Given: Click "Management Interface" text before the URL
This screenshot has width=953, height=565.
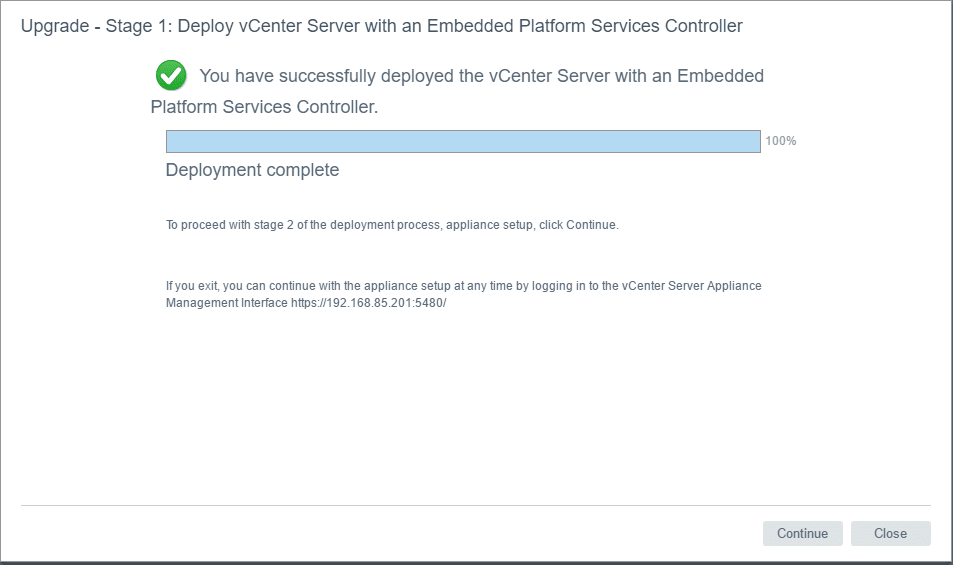Looking at the screenshot, I should (227, 303).
